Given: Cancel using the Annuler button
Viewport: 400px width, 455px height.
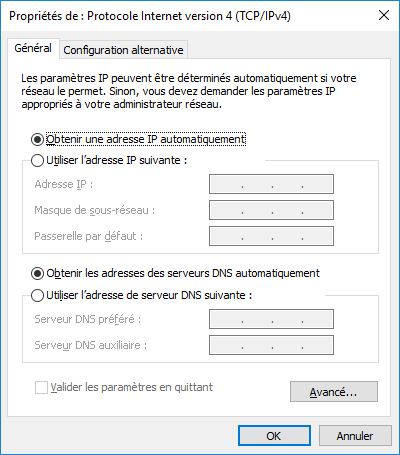Looking at the screenshot, I should click(x=355, y=436).
